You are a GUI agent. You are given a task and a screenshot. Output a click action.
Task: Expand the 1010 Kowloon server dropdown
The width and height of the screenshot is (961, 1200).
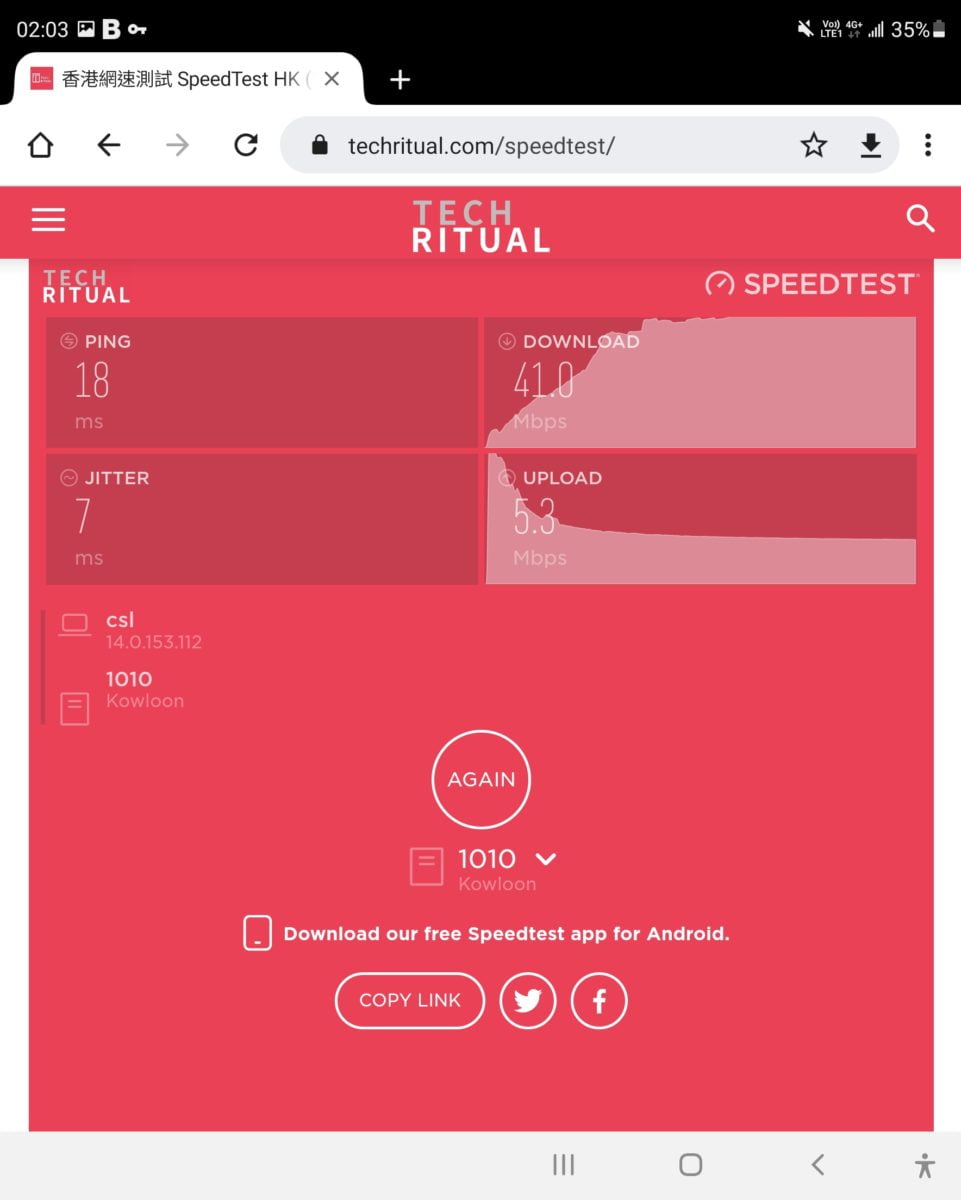pos(546,859)
